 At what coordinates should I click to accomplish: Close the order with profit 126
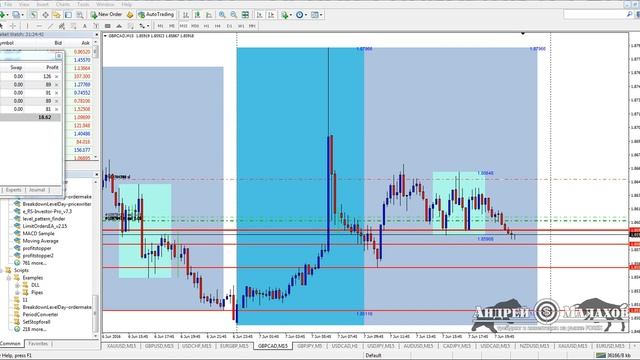pyautogui.click(x=56, y=76)
